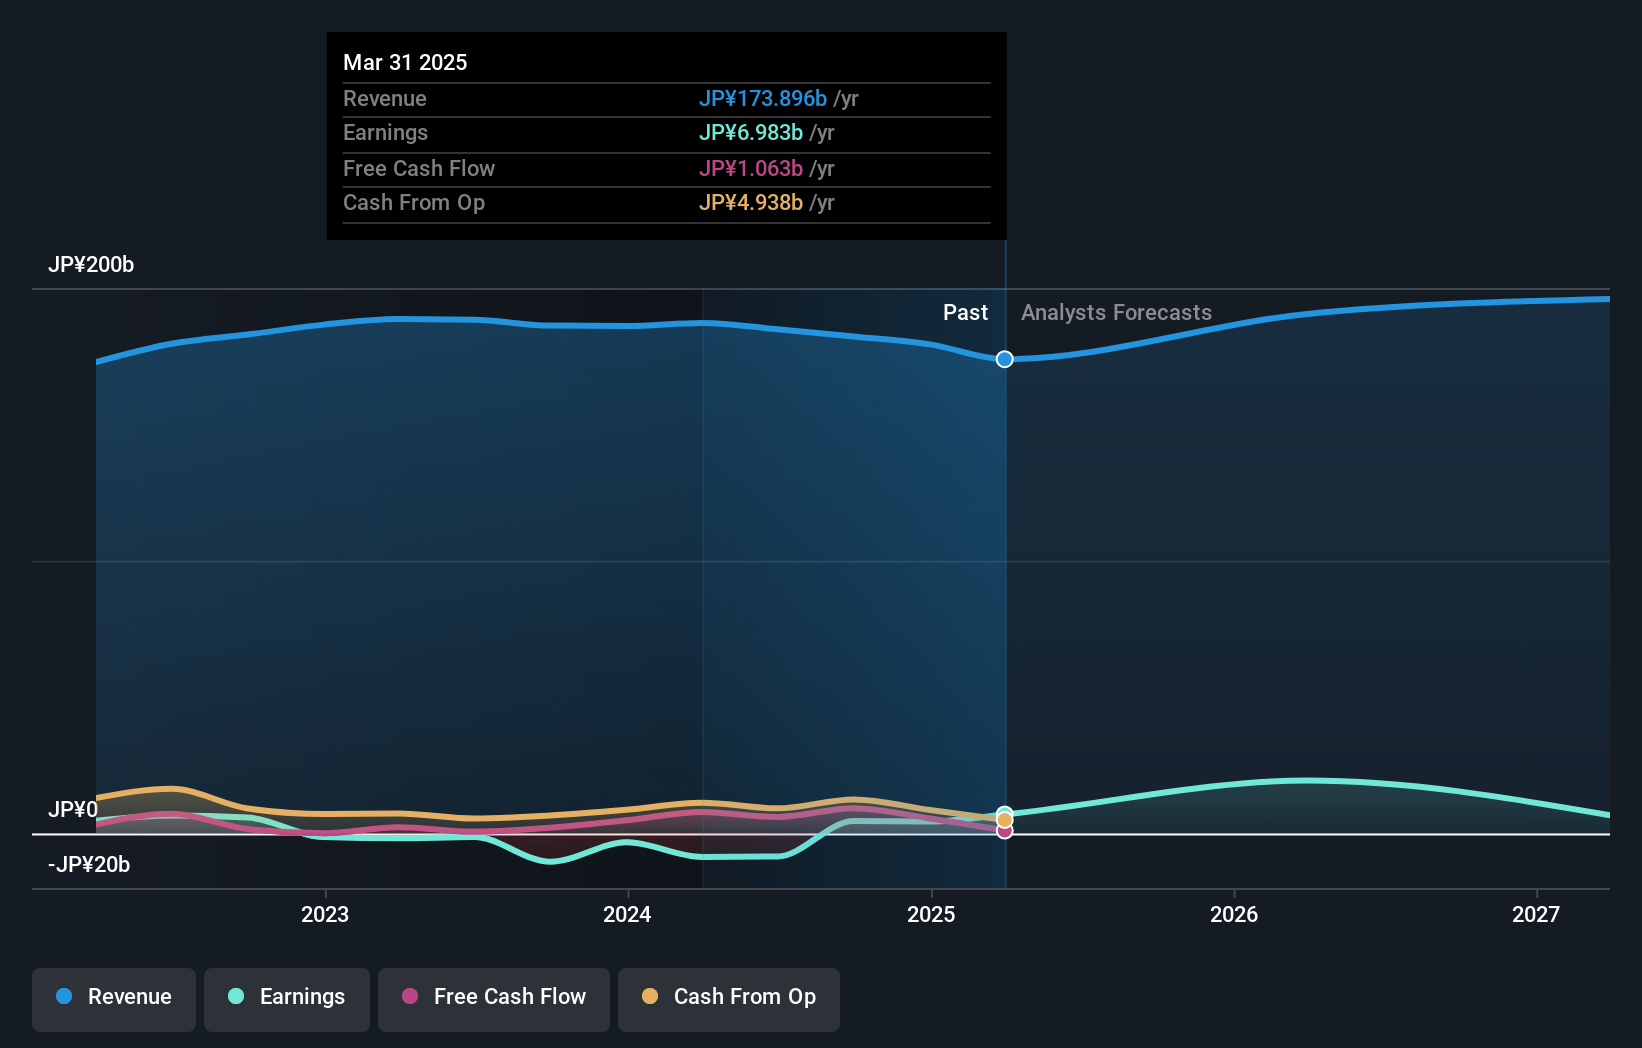This screenshot has width=1642, height=1048.
Task: Click the 2026 x-axis label
Action: coord(1234,914)
